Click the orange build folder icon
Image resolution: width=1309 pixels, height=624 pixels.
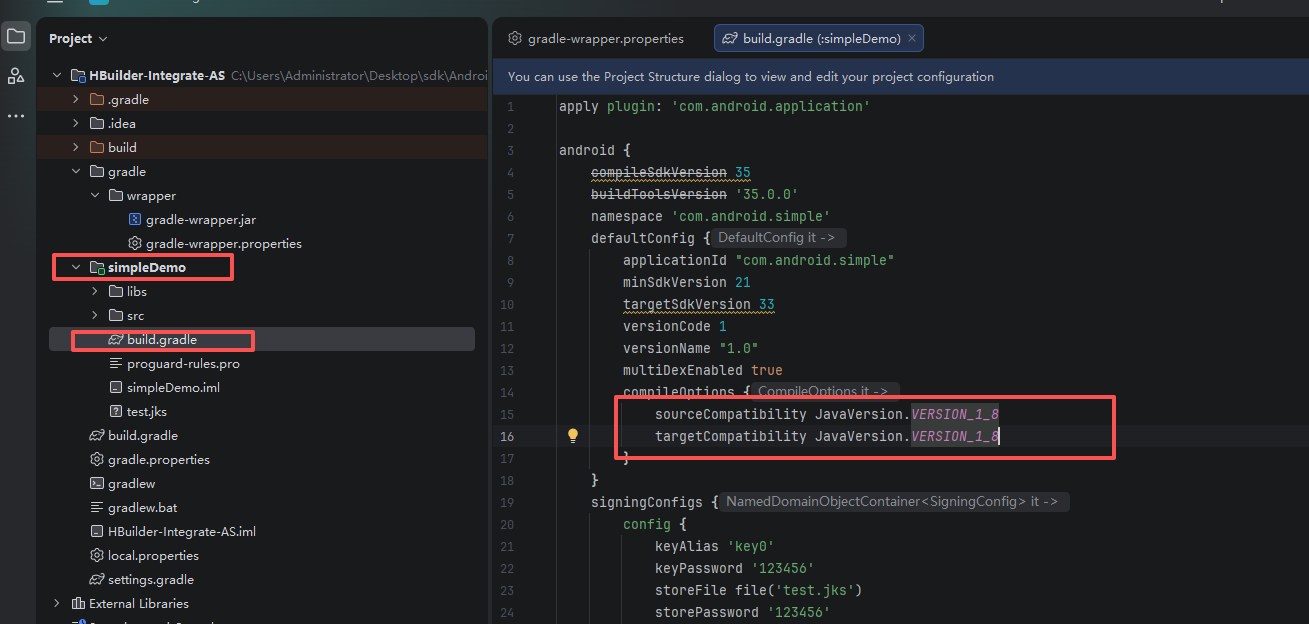97,147
